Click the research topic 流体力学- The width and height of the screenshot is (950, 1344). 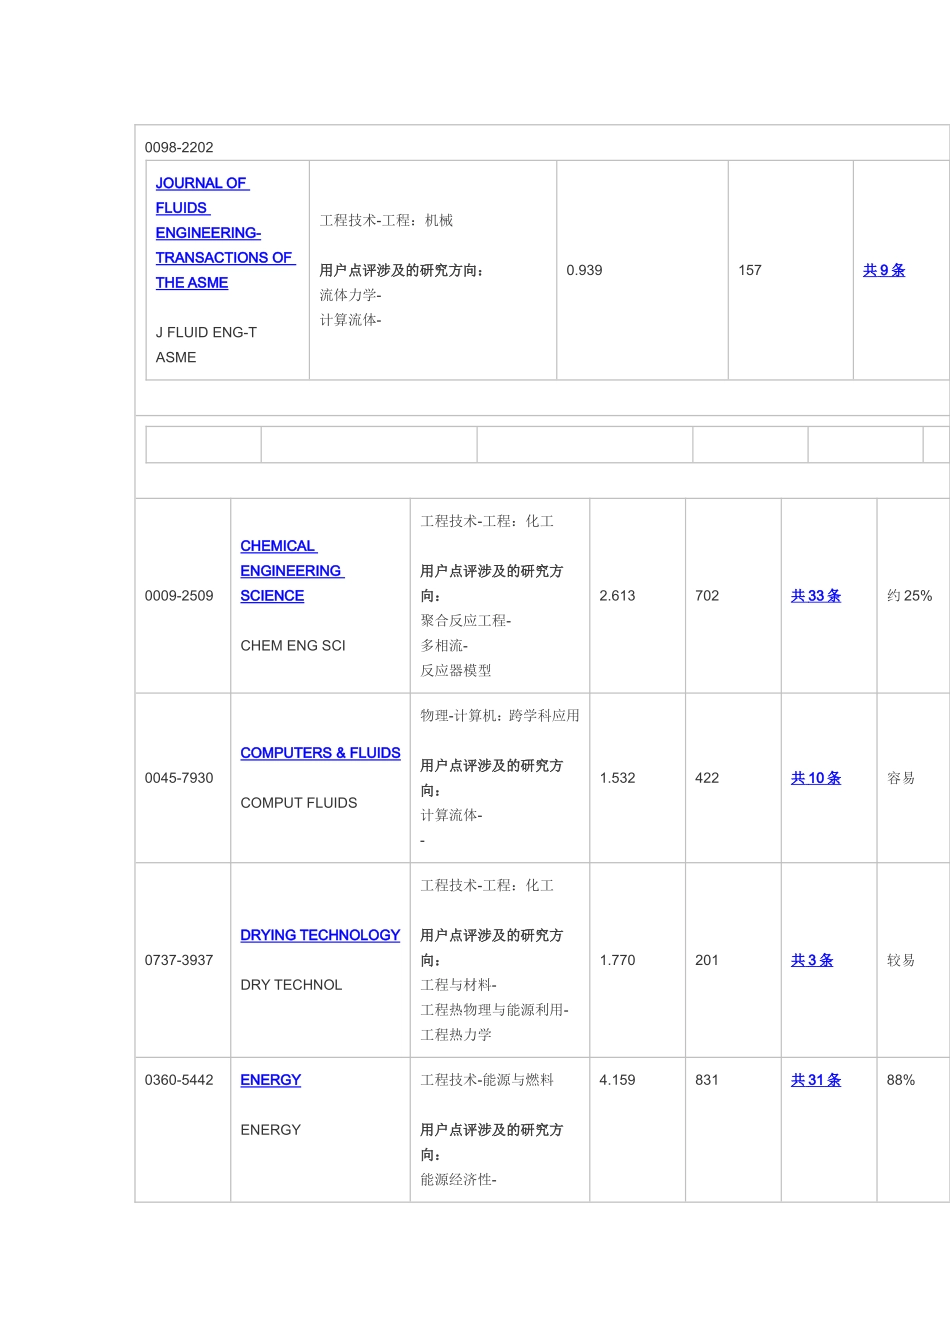(350, 295)
